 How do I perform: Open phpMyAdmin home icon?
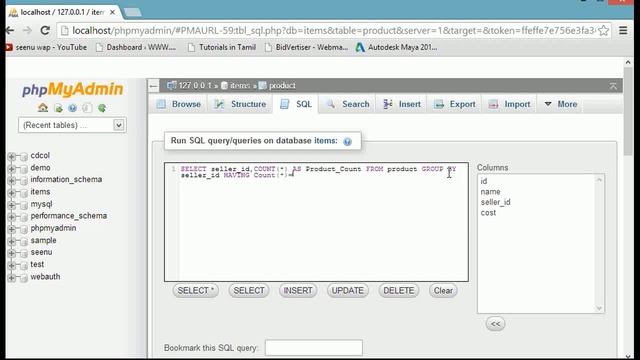point(43,108)
